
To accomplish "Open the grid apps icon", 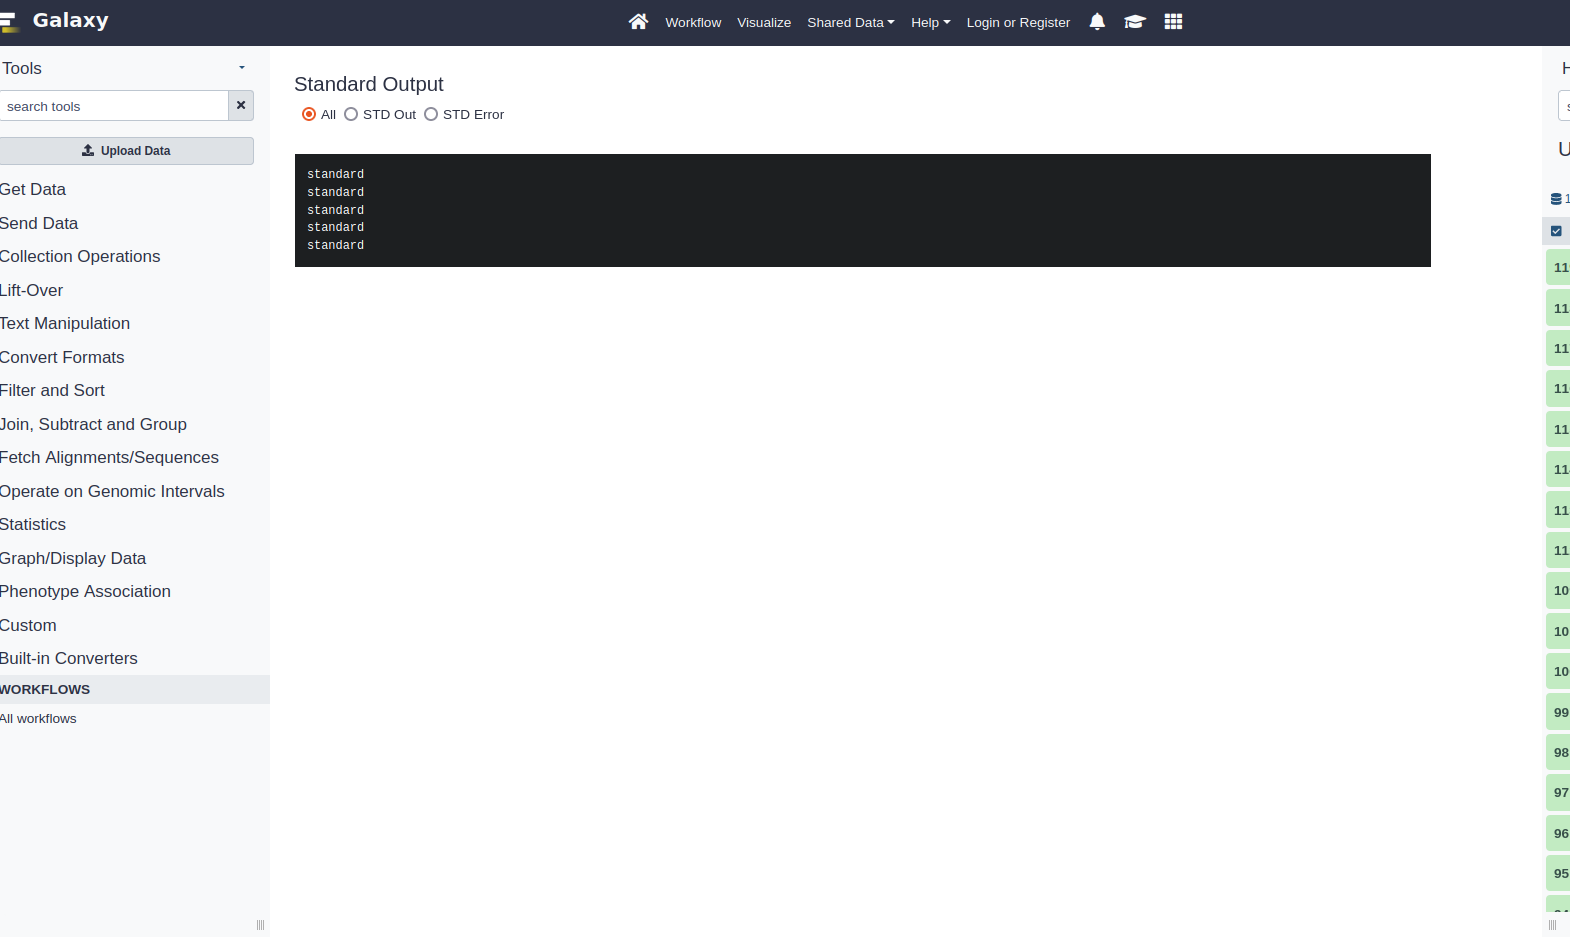I will click(x=1173, y=22).
